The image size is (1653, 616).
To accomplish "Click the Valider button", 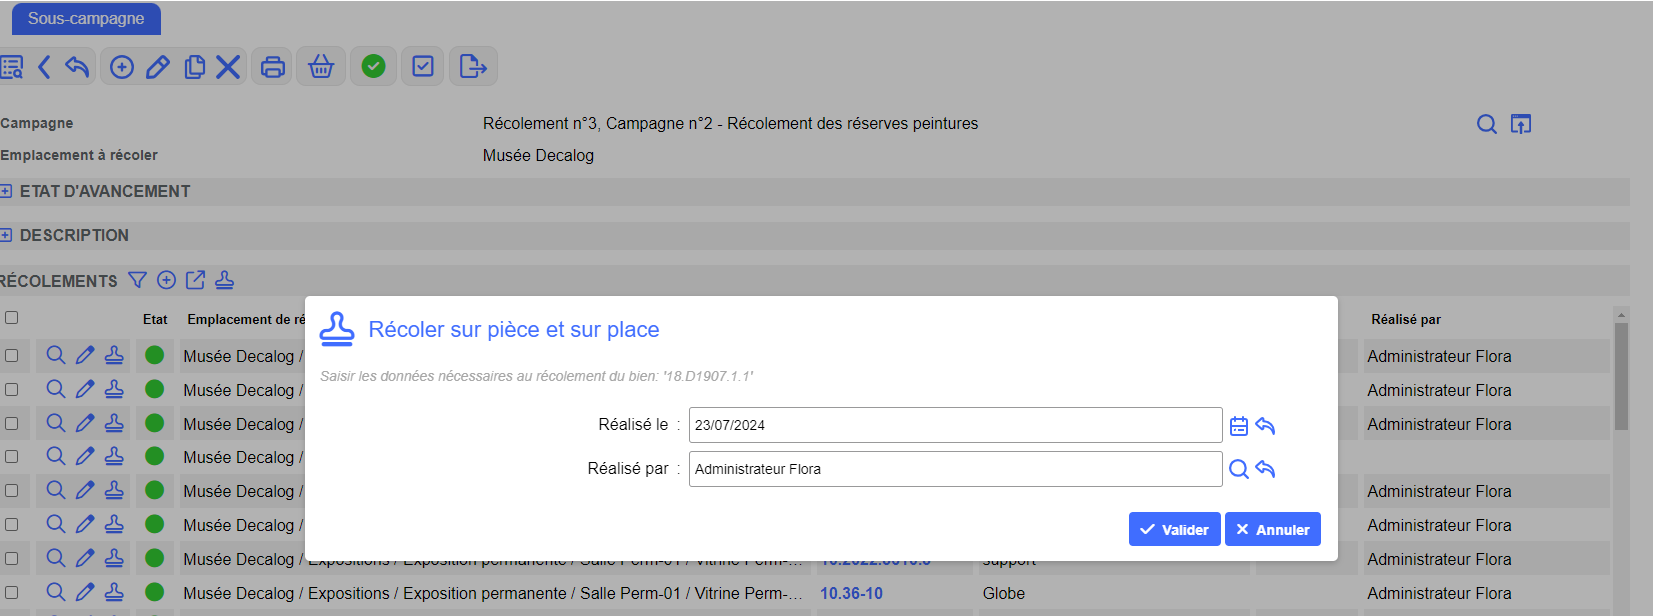I will click(1174, 530).
